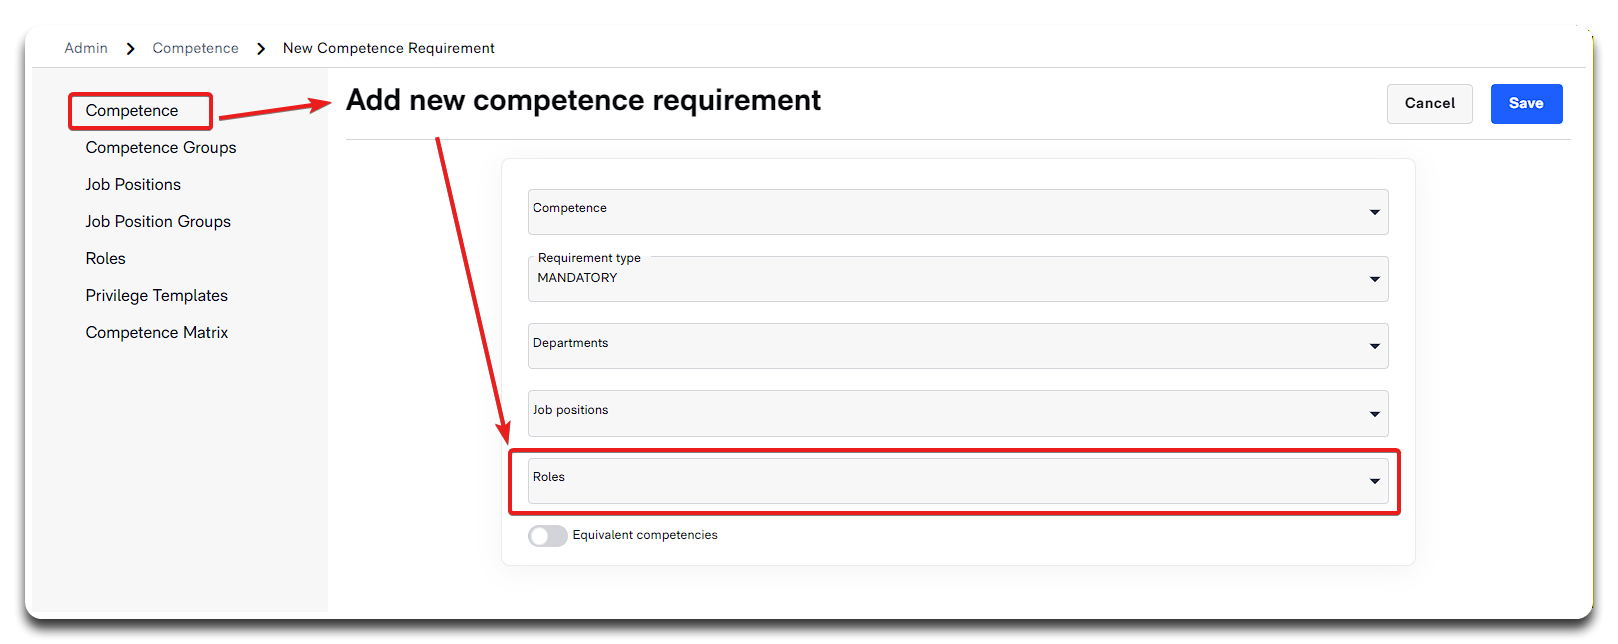Click the New Competence Requirement breadcrumb

pos(388,48)
